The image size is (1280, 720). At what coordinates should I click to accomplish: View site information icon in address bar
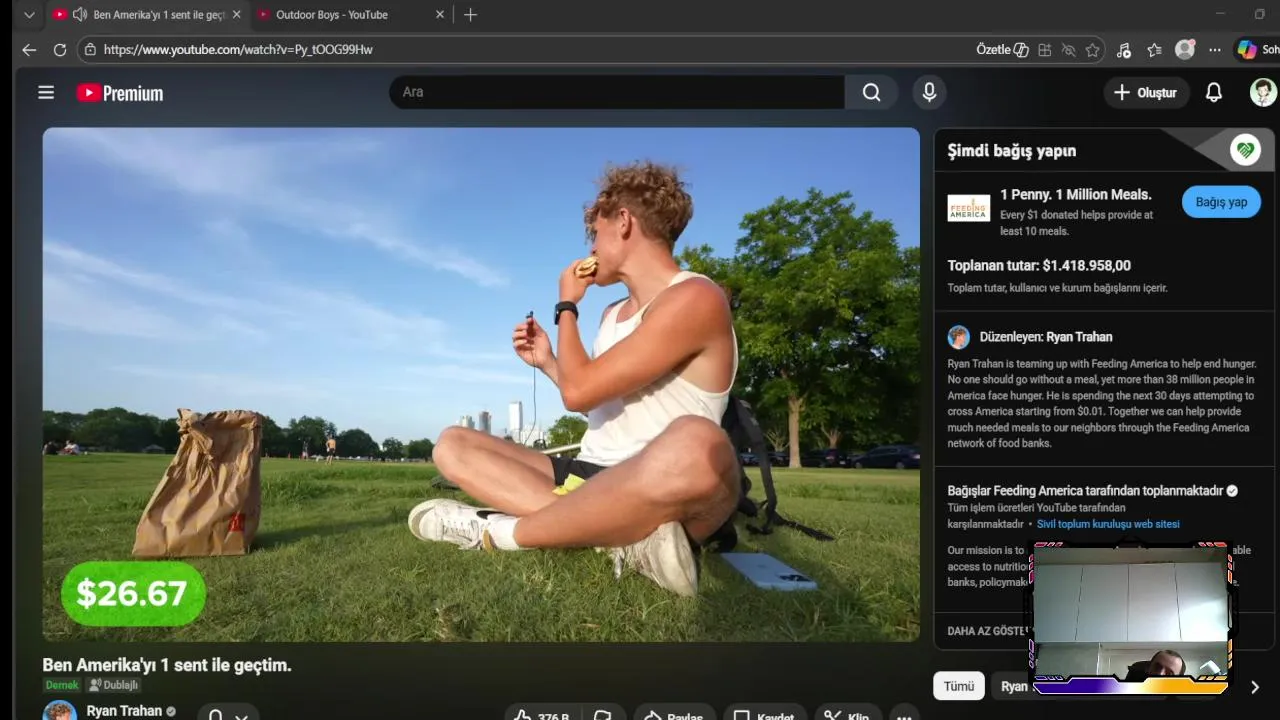tap(90, 49)
